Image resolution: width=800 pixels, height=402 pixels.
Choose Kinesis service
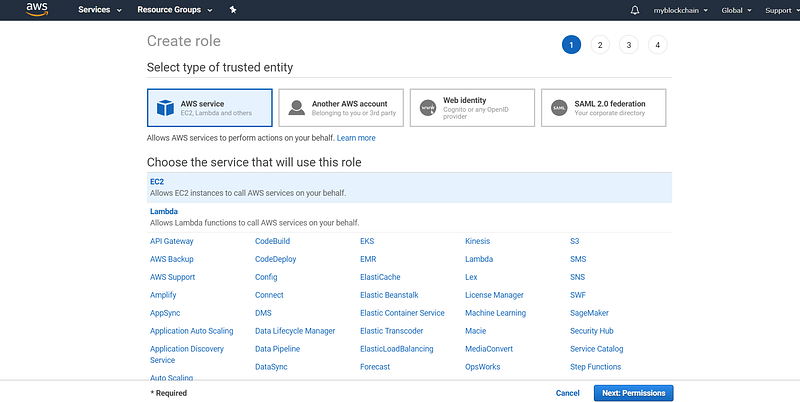(x=478, y=241)
